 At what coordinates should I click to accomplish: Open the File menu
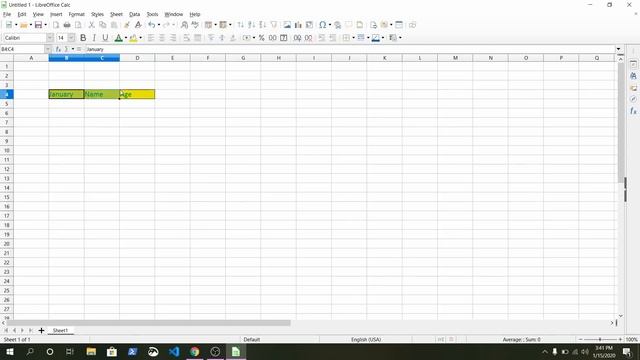(x=7, y=14)
